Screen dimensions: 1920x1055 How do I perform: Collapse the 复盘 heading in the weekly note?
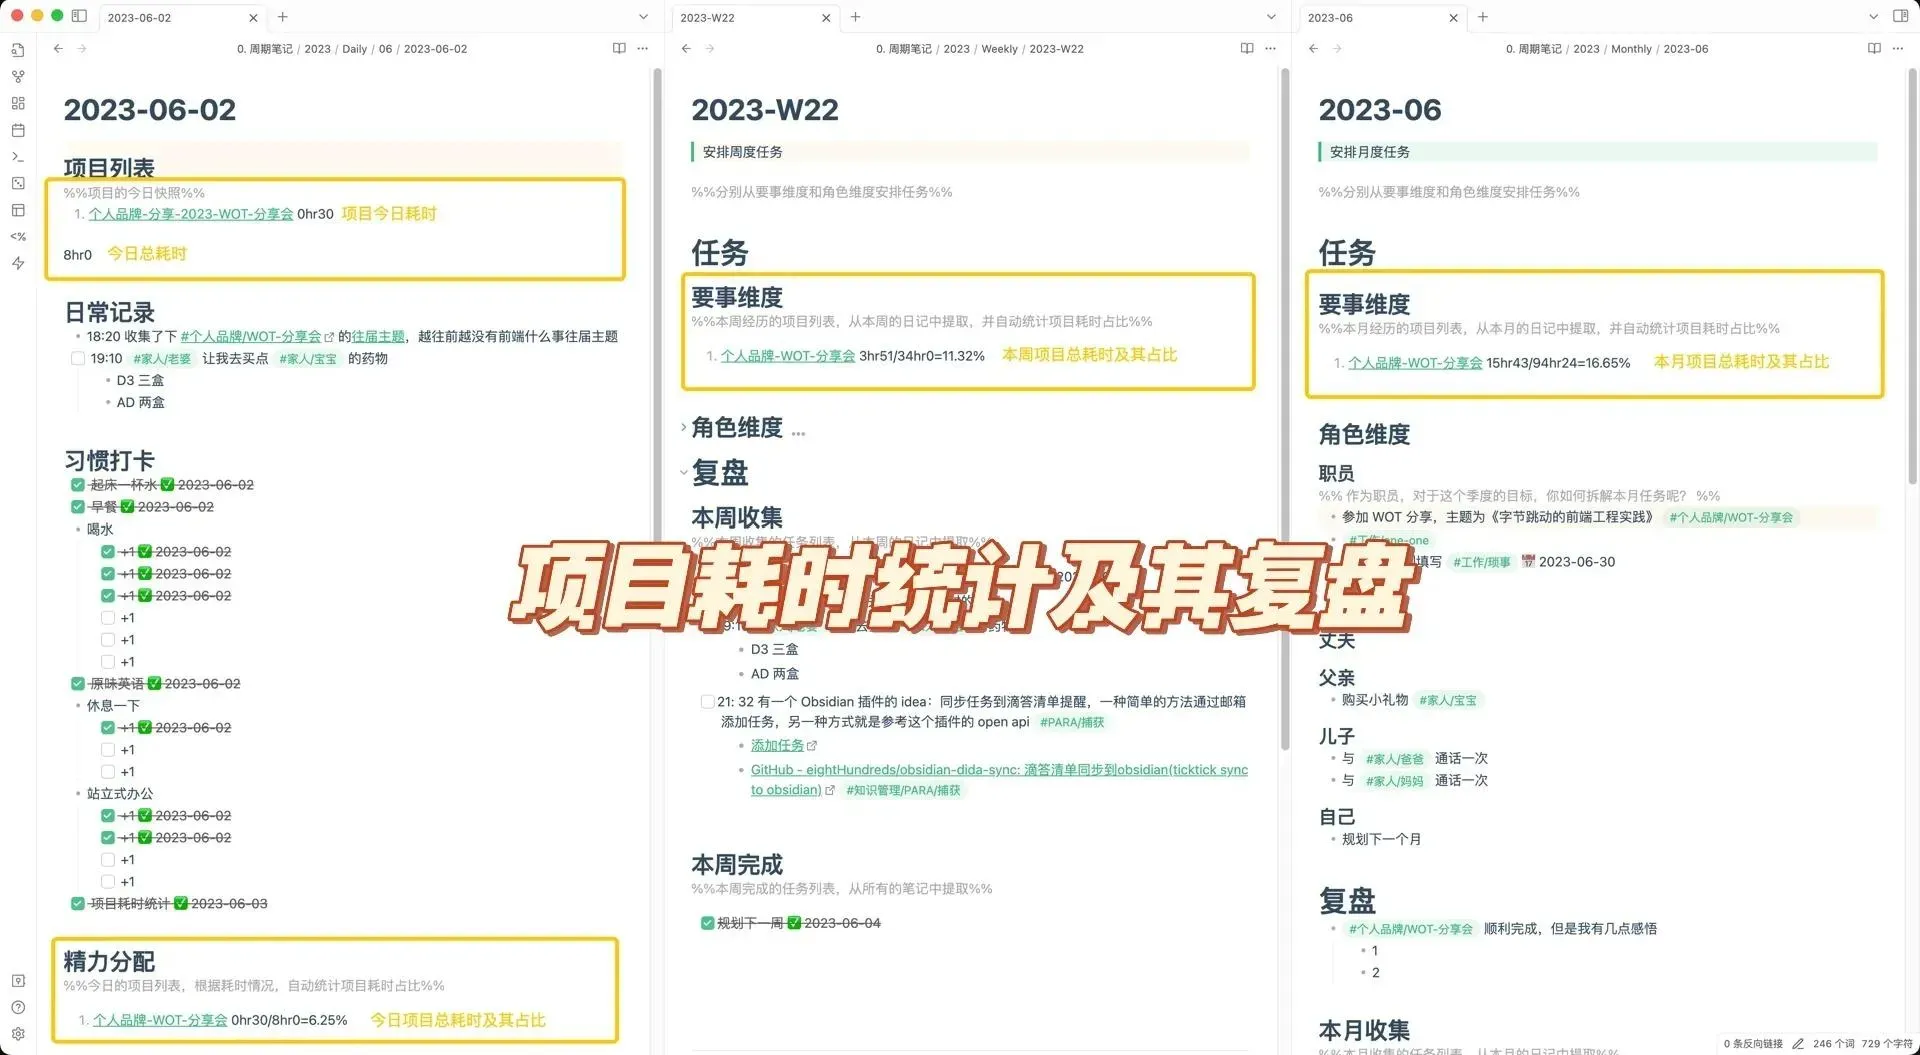tap(684, 473)
